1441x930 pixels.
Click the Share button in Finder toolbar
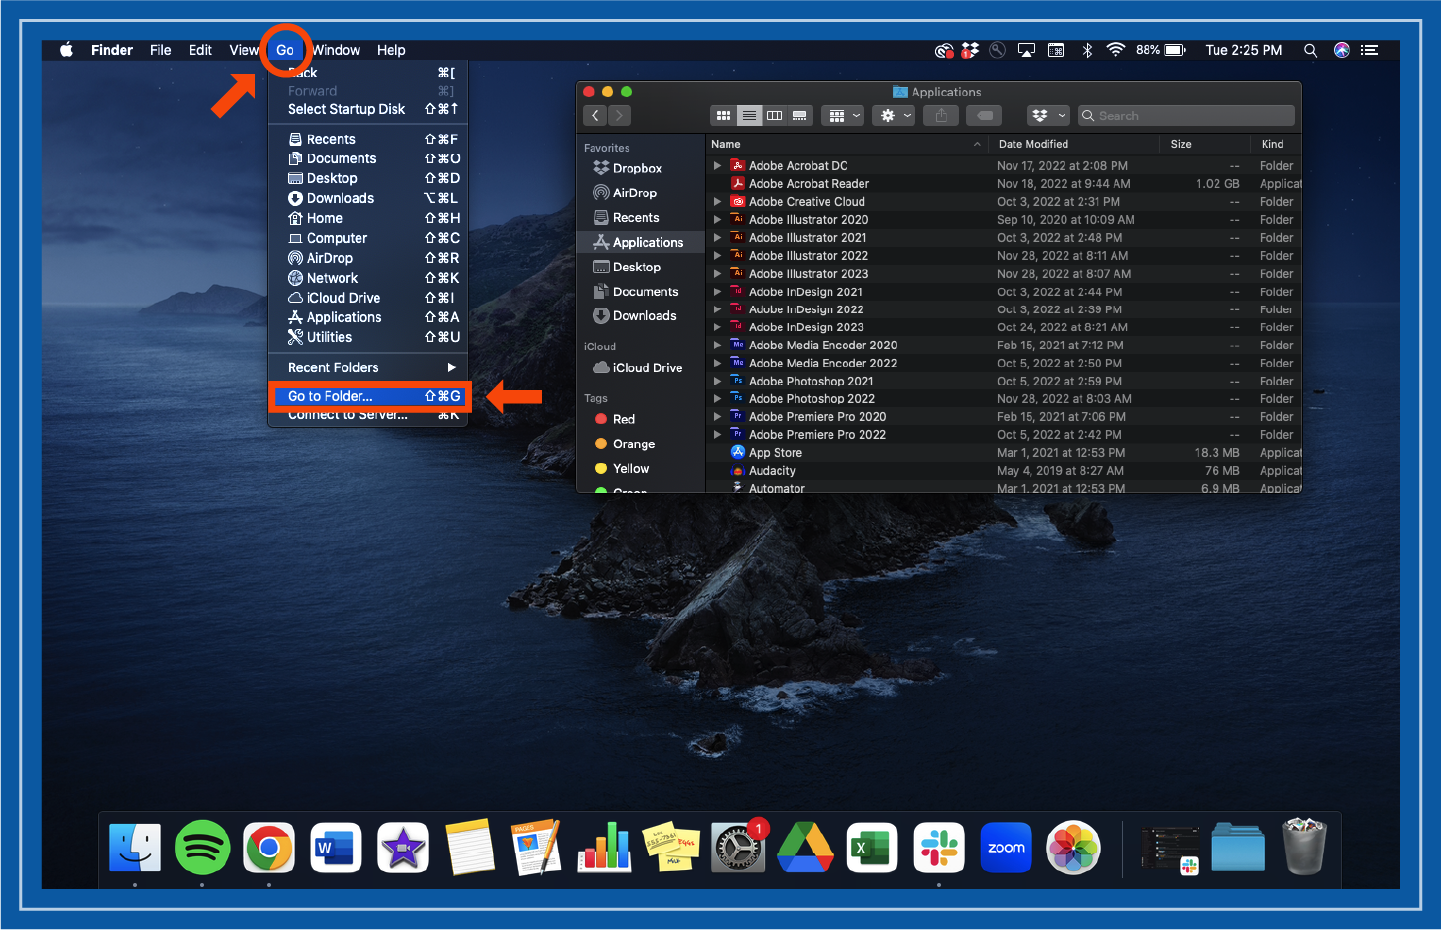click(941, 116)
